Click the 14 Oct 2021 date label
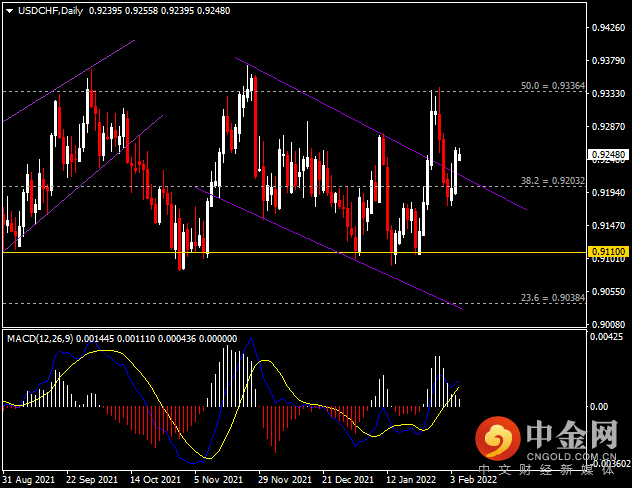The height and width of the screenshot is (488, 632). 156,480
